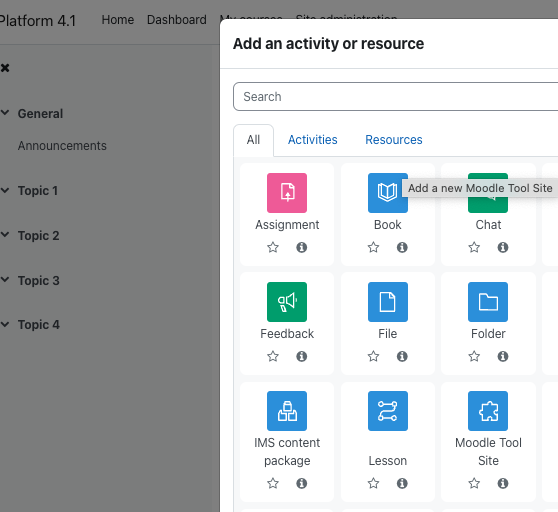Jump to Topic 1 section
The image size is (558, 512).
(x=38, y=191)
